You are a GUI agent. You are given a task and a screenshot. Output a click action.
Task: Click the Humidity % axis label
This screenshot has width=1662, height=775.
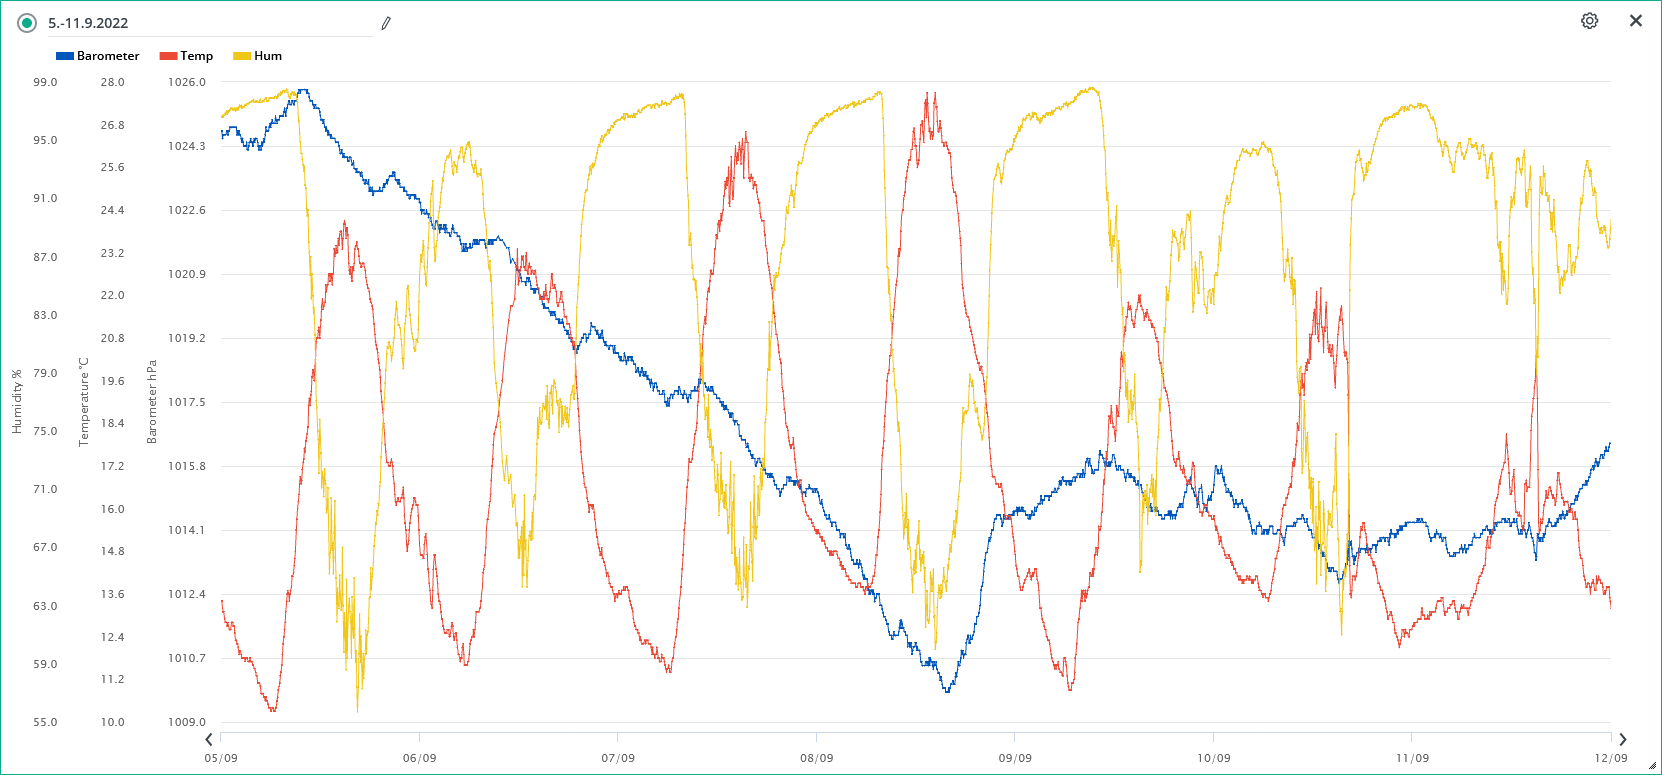(x=17, y=402)
